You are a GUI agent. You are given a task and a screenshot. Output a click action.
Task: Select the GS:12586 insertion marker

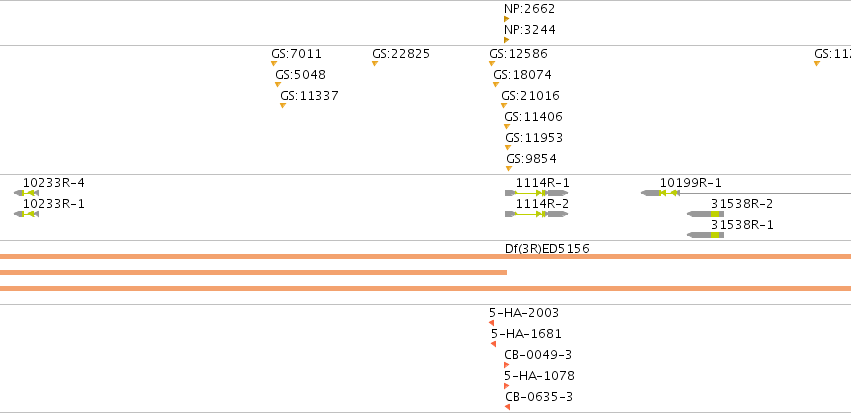[x=492, y=63]
